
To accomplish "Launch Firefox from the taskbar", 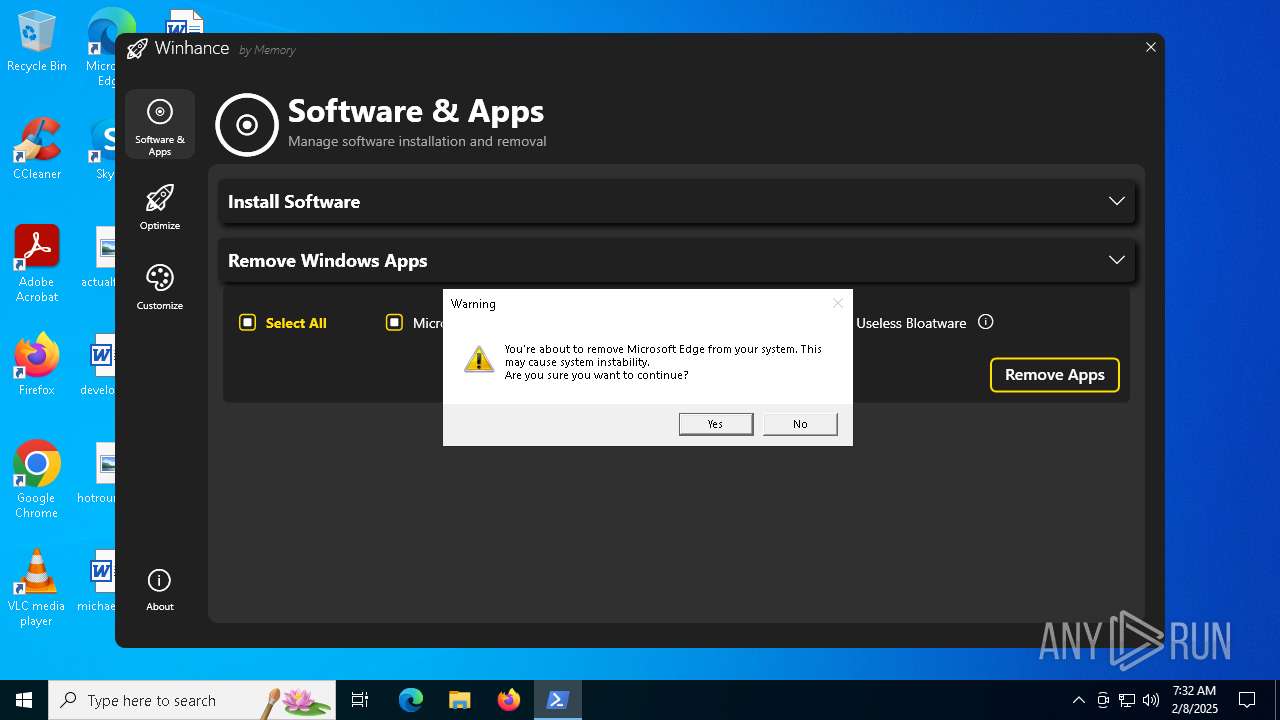I will pyautogui.click(x=509, y=700).
